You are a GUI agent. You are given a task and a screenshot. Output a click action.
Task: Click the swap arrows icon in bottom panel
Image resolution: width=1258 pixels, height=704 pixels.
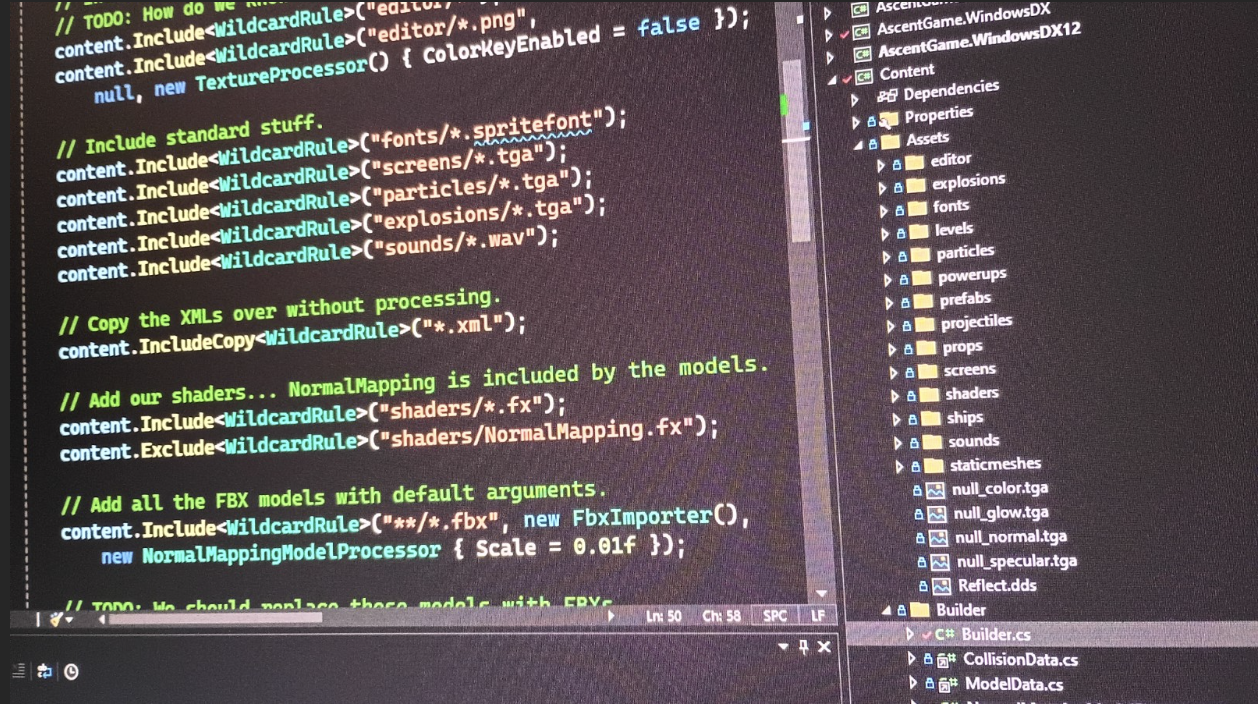tap(44, 672)
